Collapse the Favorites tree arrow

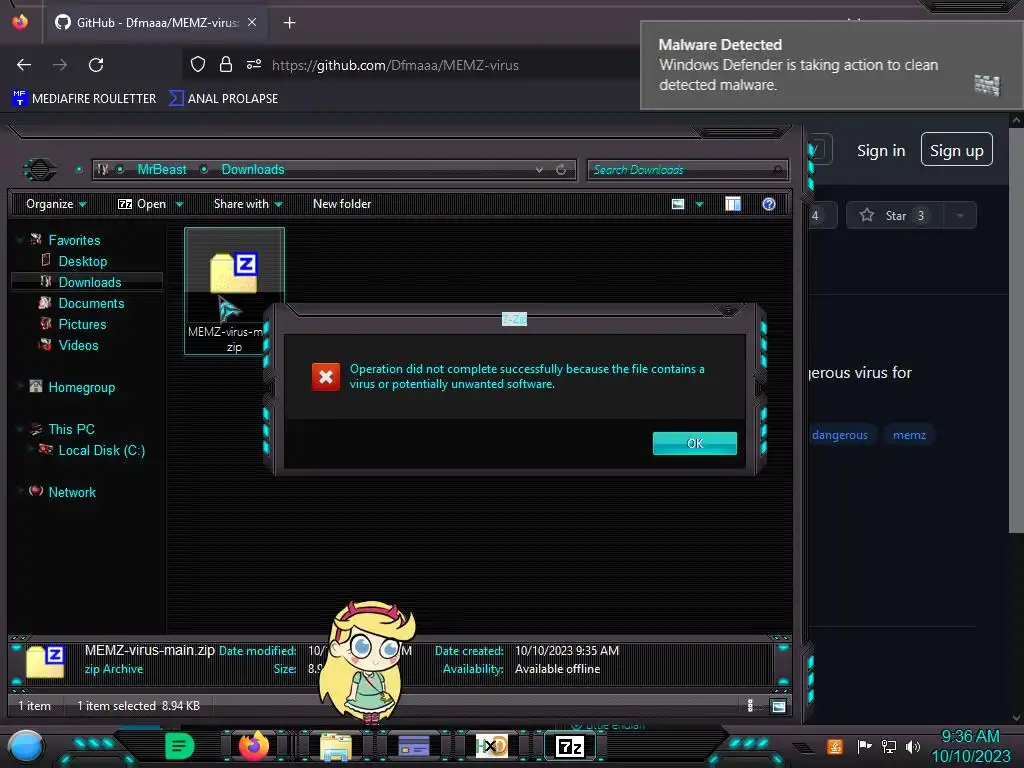pos(20,240)
